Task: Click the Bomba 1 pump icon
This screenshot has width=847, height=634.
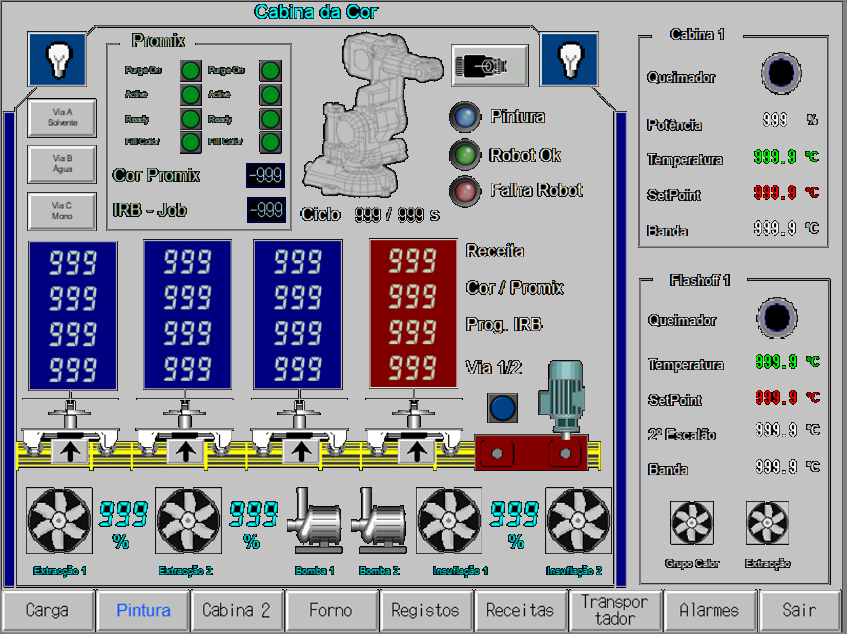Action: click(x=315, y=520)
